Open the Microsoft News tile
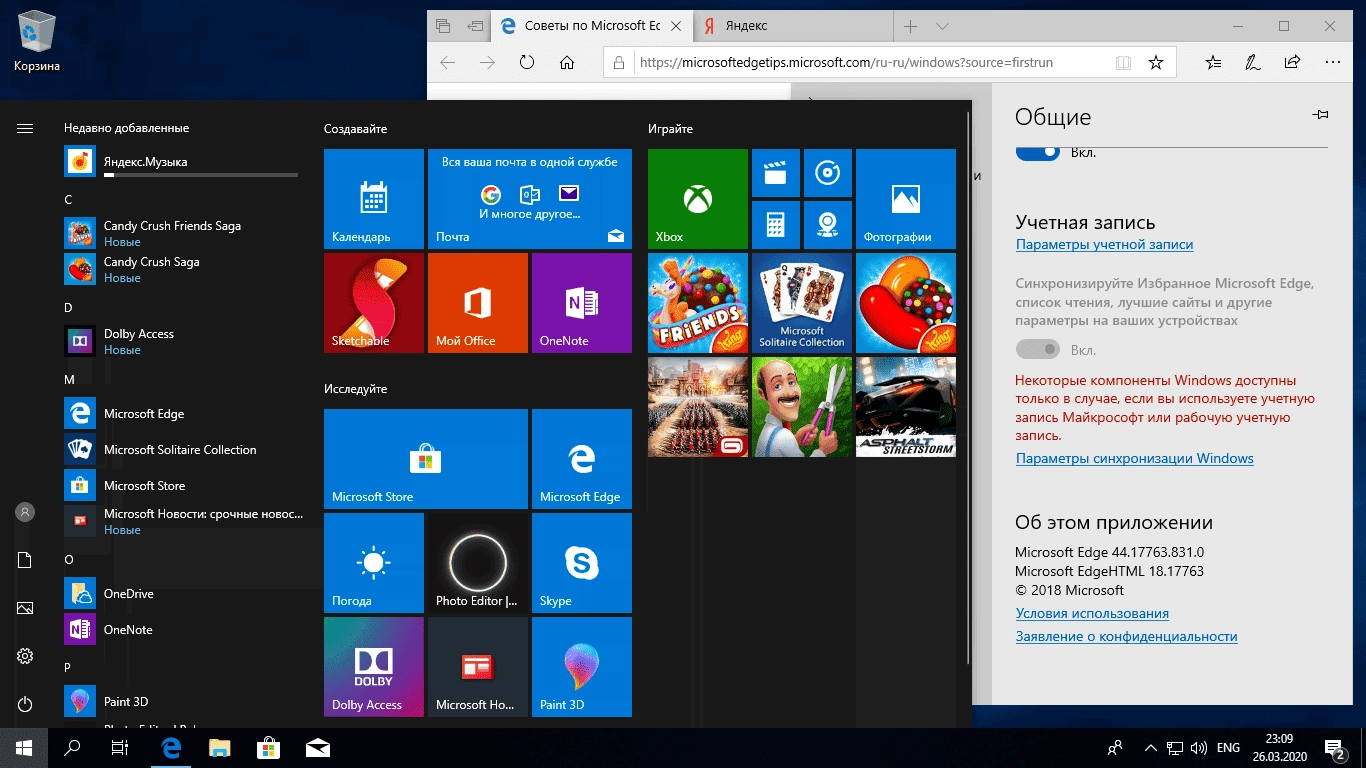Screen dimensions: 1366x768 pyautogui.click(x=478, y=667)
